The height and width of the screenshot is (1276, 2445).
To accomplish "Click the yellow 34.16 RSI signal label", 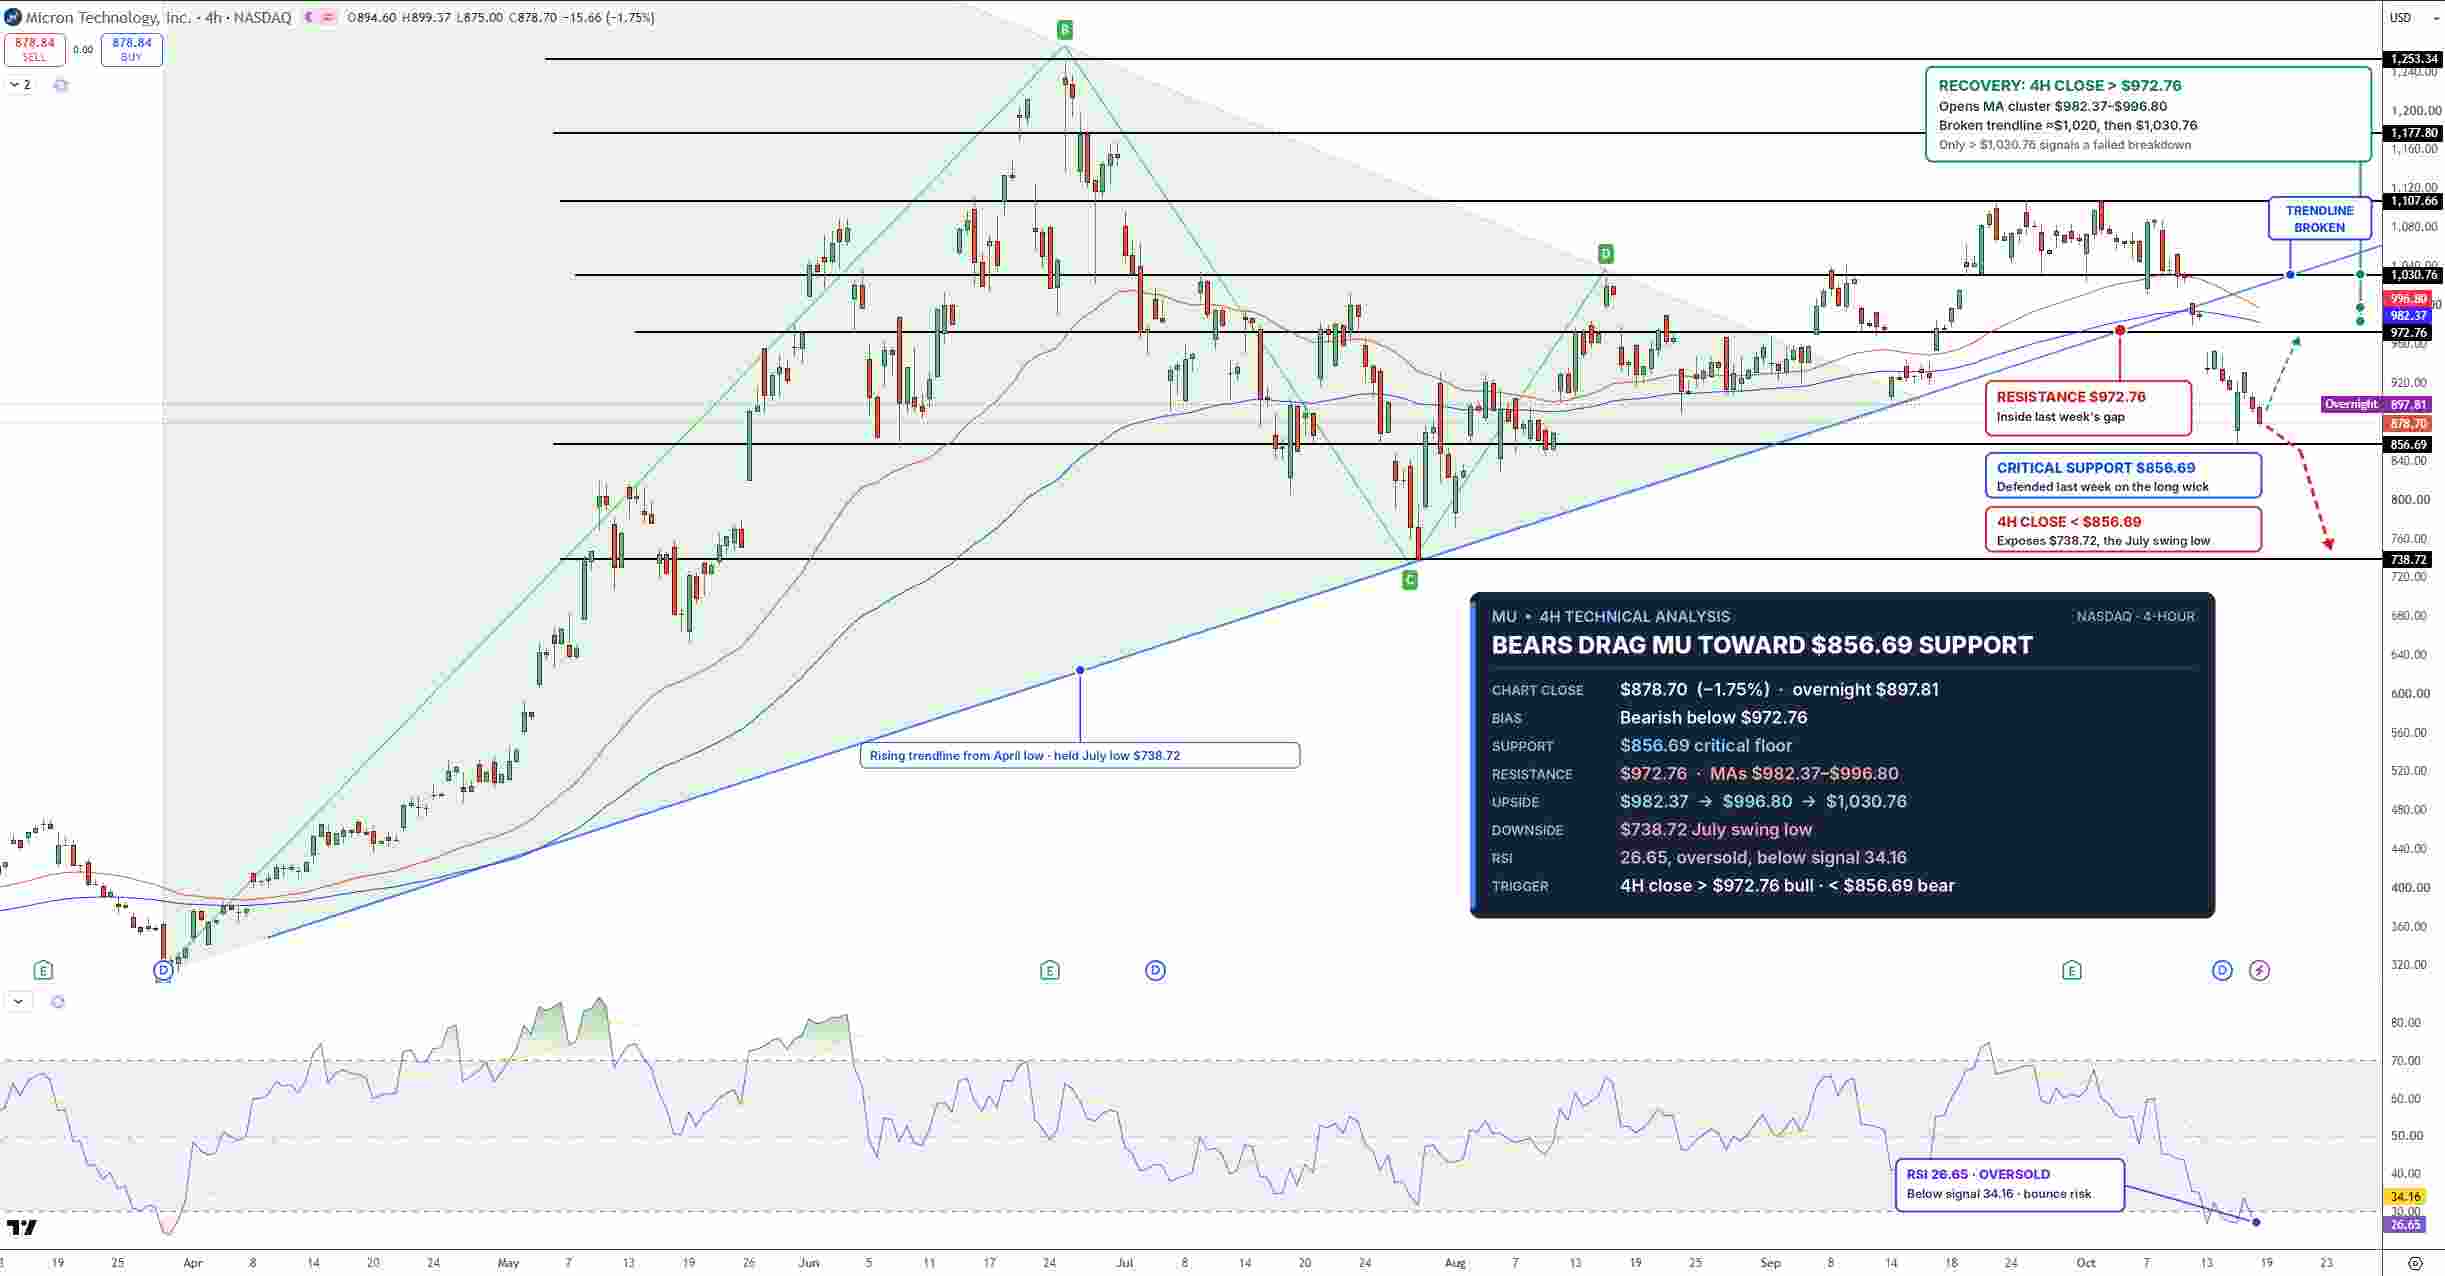I will tap(2406, 1196).
